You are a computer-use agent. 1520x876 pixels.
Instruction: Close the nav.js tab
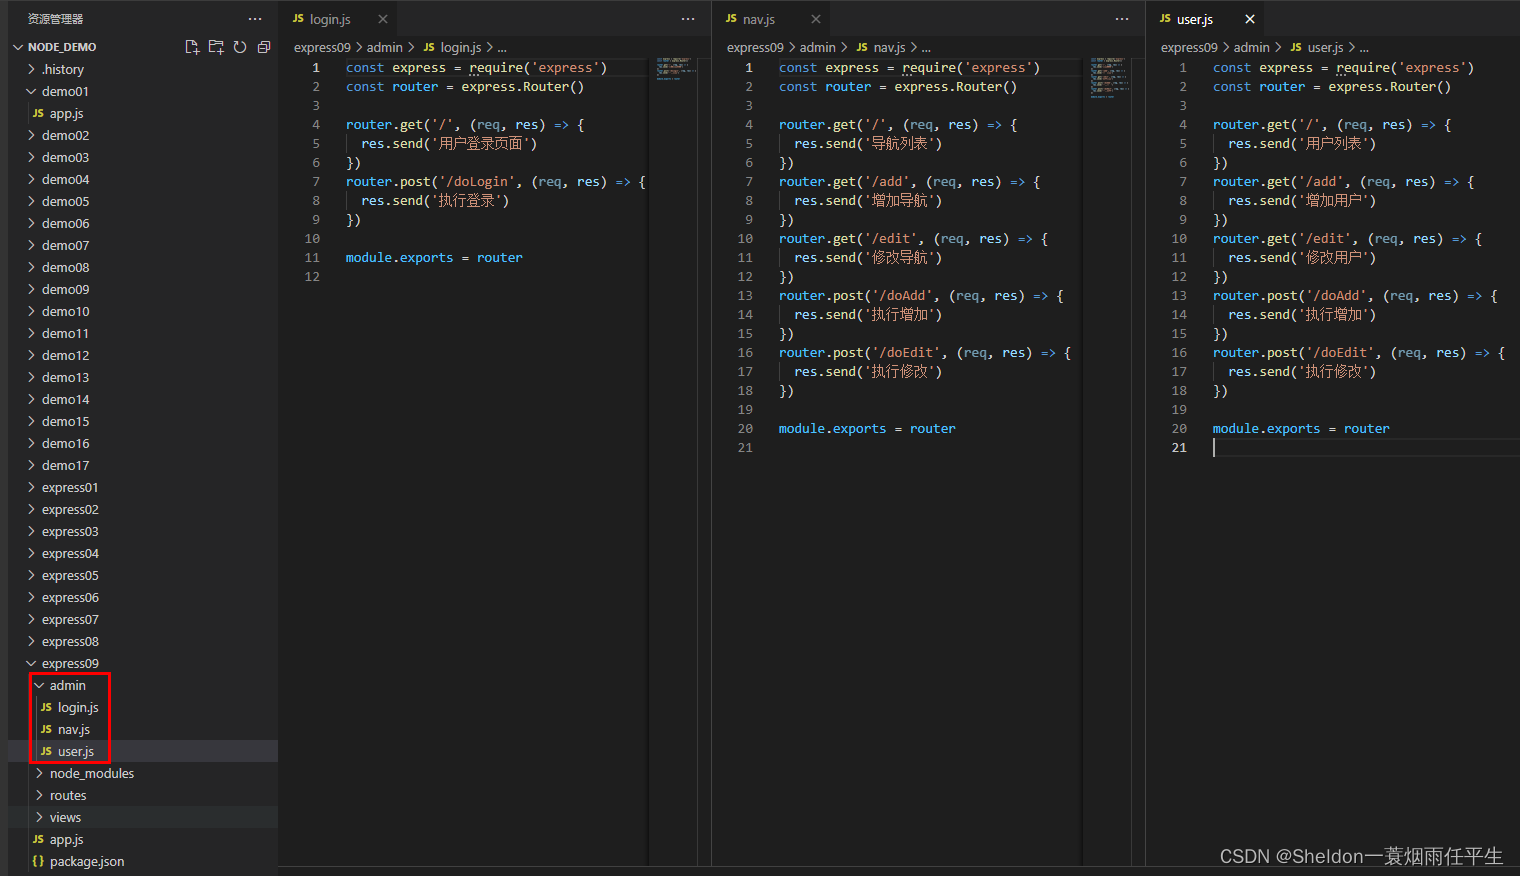(816, 19)
